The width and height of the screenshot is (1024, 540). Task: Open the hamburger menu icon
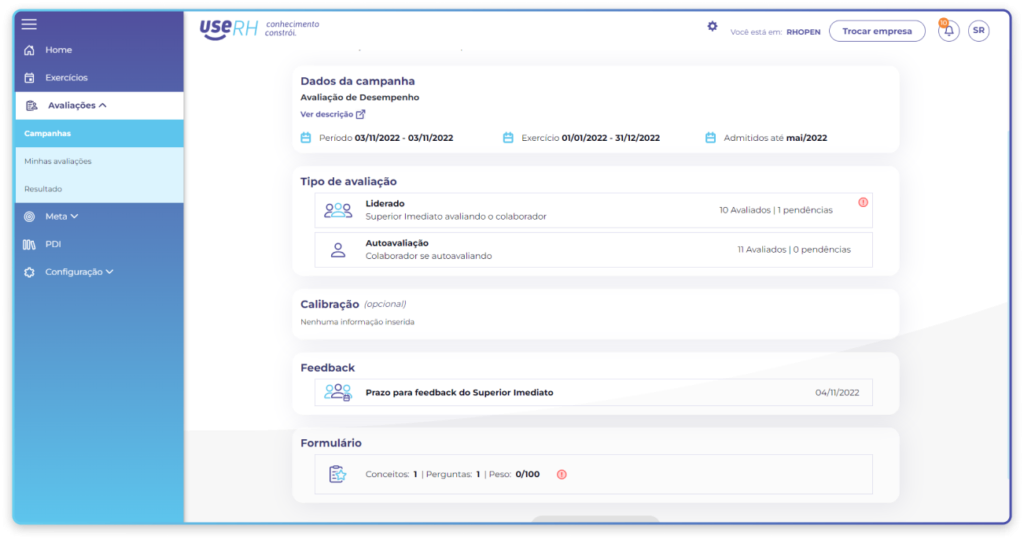point(29,25)
